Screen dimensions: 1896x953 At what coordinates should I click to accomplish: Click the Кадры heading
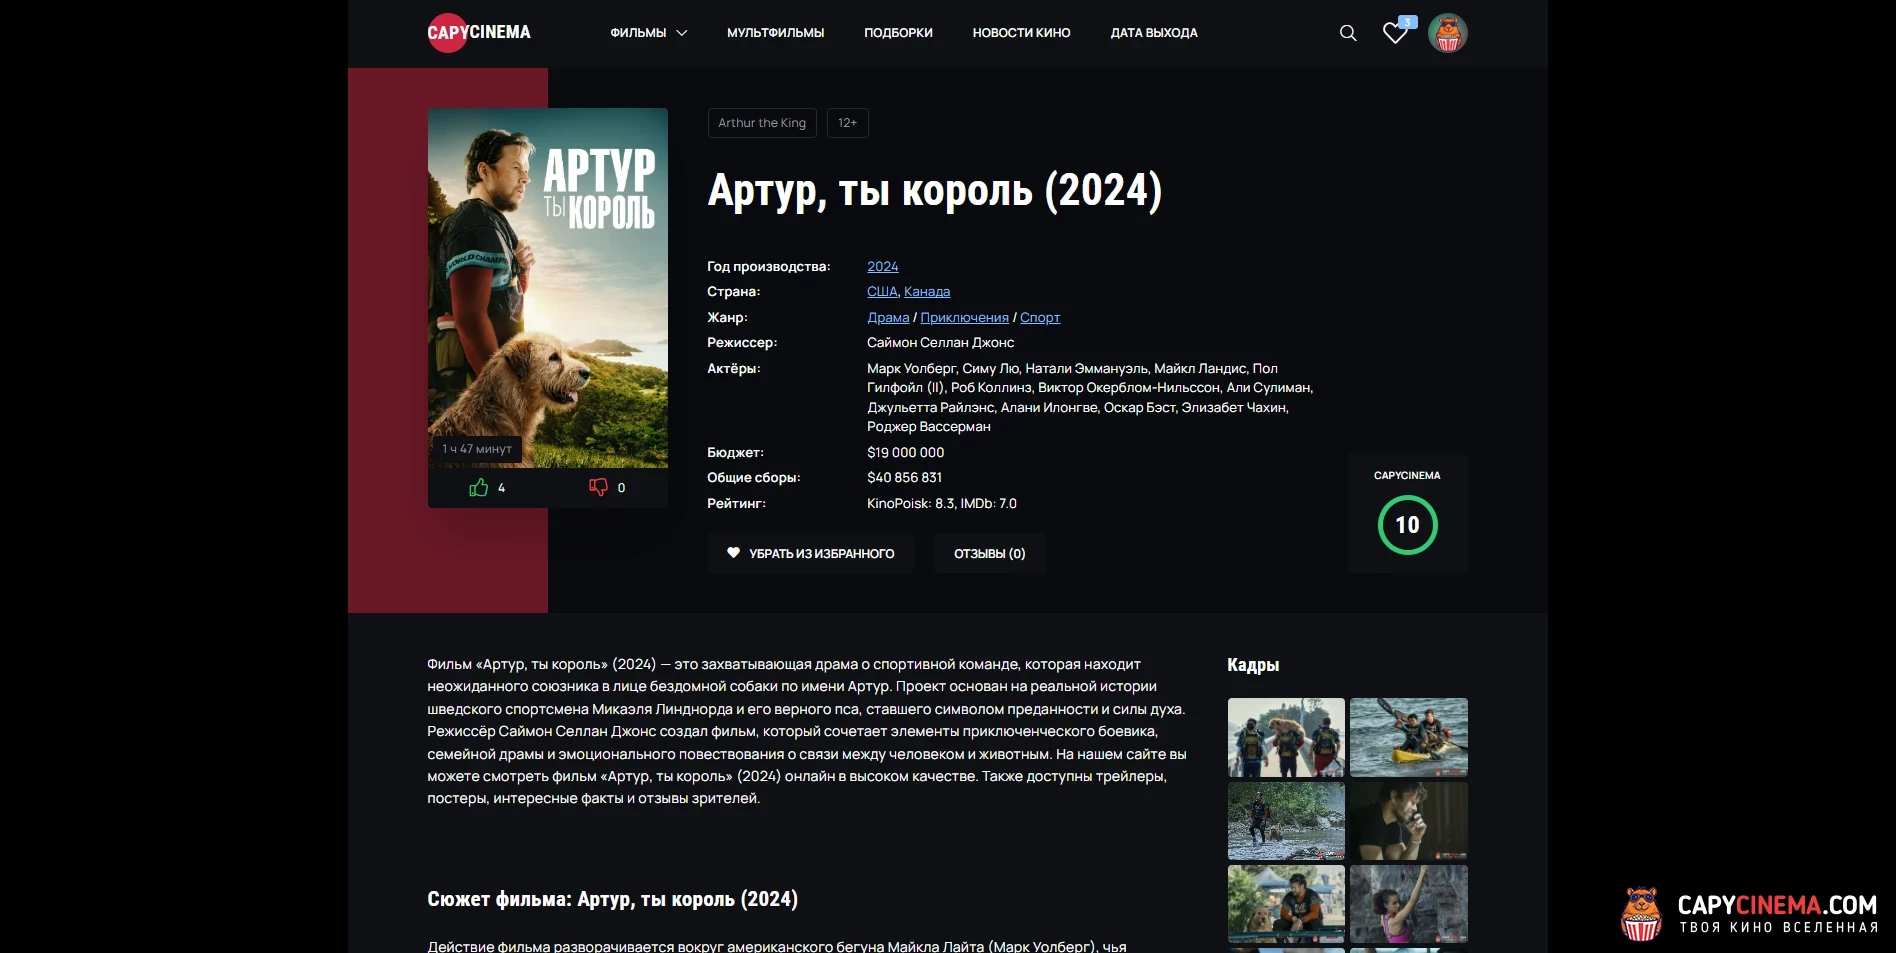pyautogui.click(x=1253, y=665)
